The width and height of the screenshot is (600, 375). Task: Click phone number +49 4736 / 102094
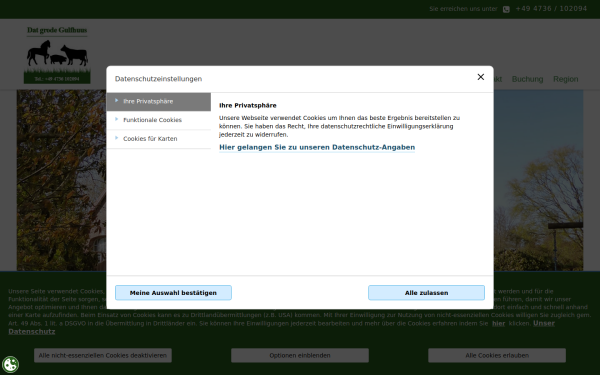coord(551,9)
